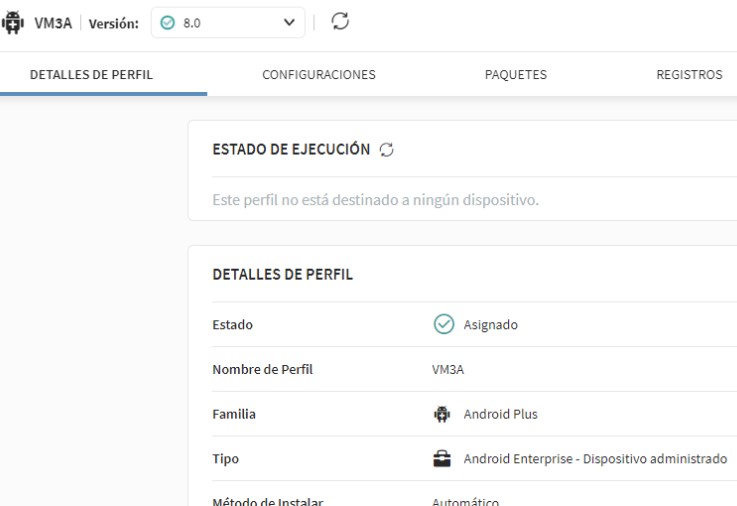Click the Android Plus family value
The image size is (737, 506).
pyautogui.click(x=500, y=414)
